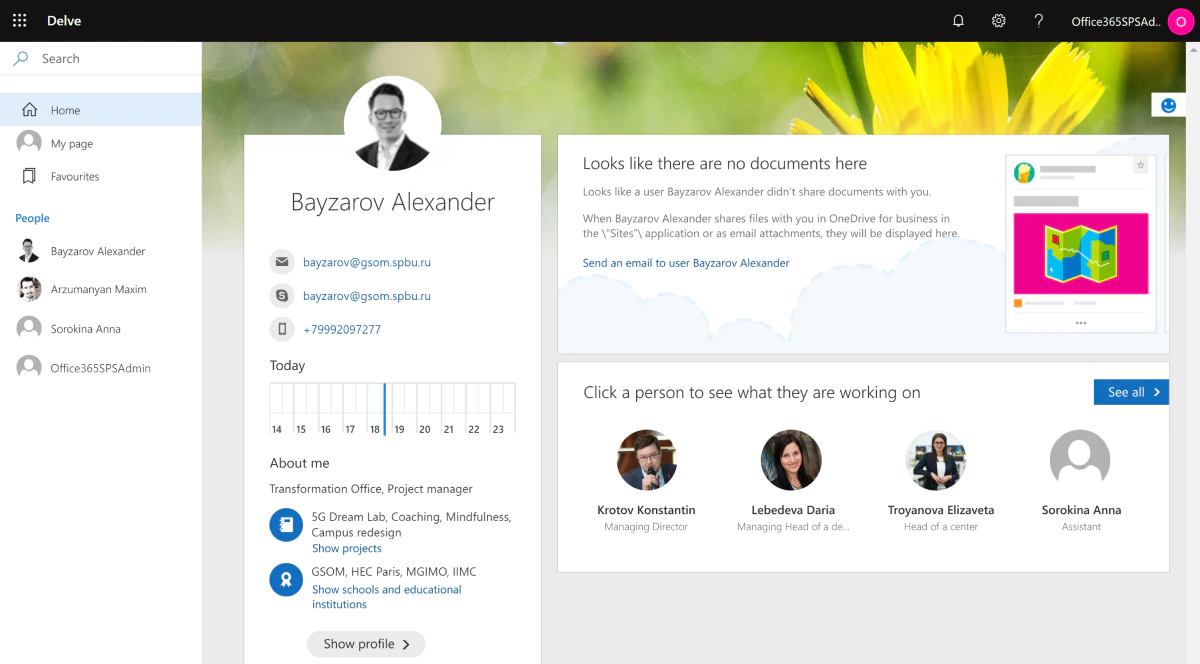Open the Show projects link
Screen dimensions: 1200x664
[346, 548]
